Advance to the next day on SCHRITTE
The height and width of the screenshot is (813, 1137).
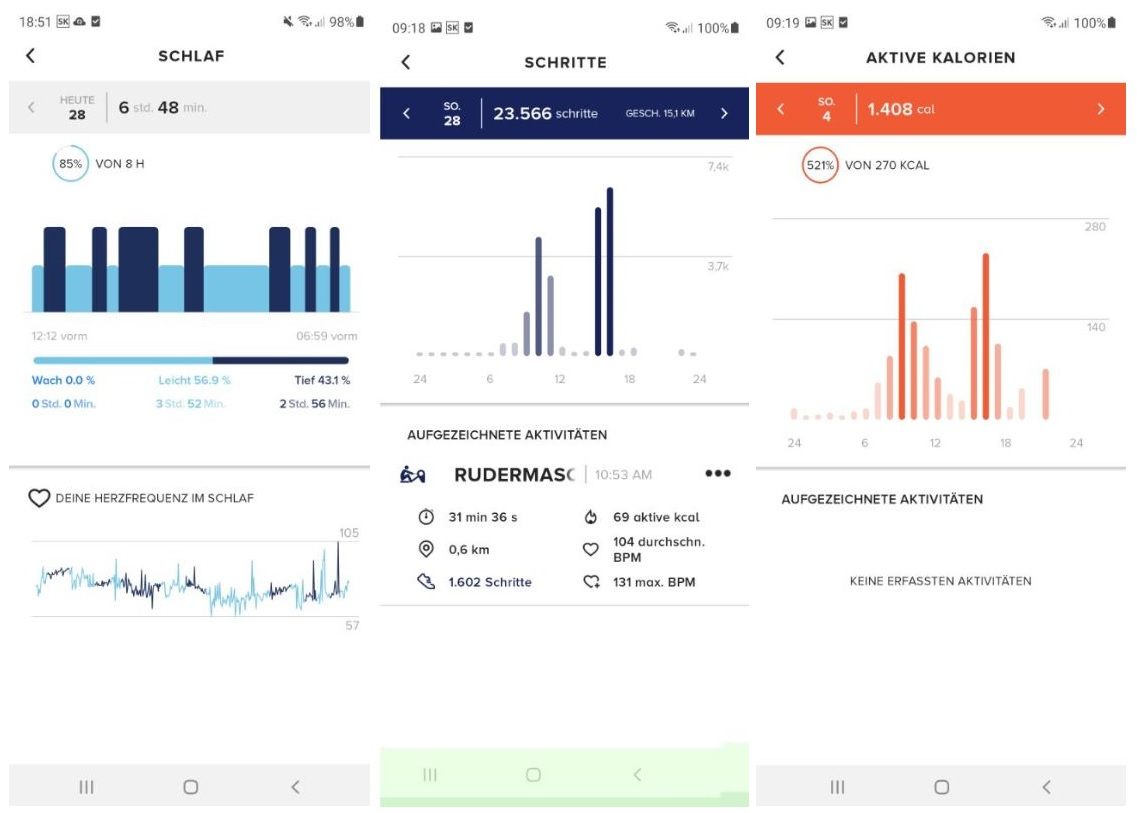(x=725, y=111)
